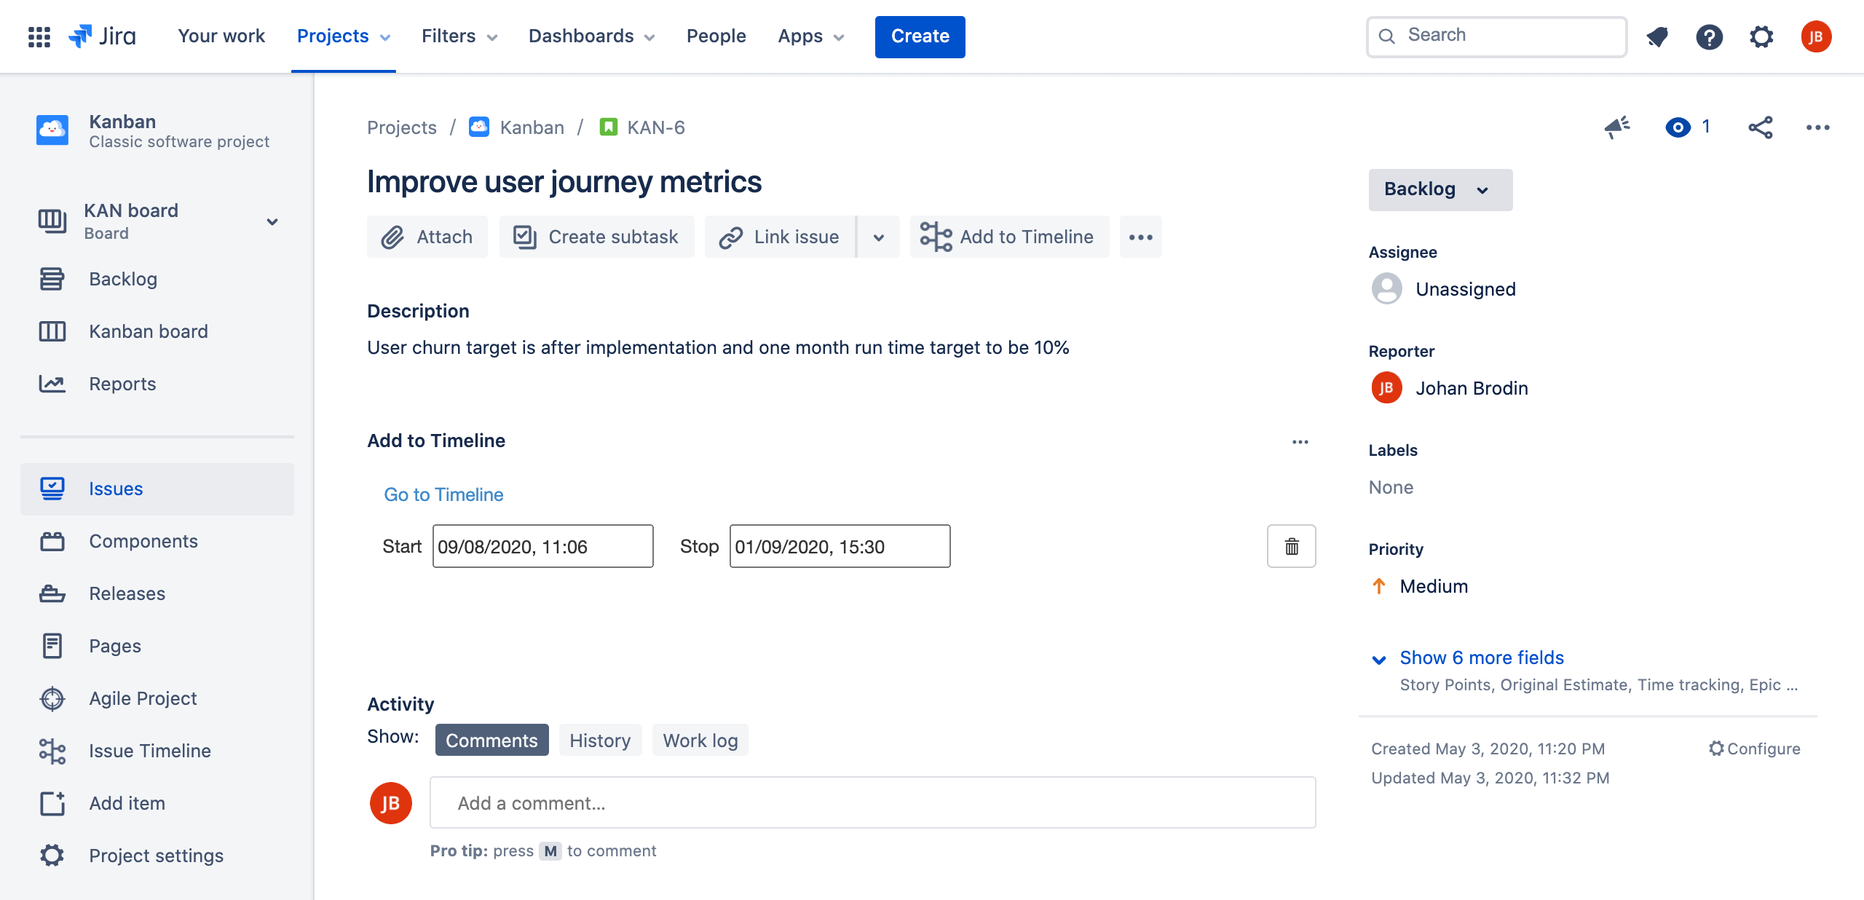Image resolution: width=1864 pixels, height=900 pixels.
Task: Expand the Link issue dropdown arrow
Action: pyautogui.click(x=878, y=237)
